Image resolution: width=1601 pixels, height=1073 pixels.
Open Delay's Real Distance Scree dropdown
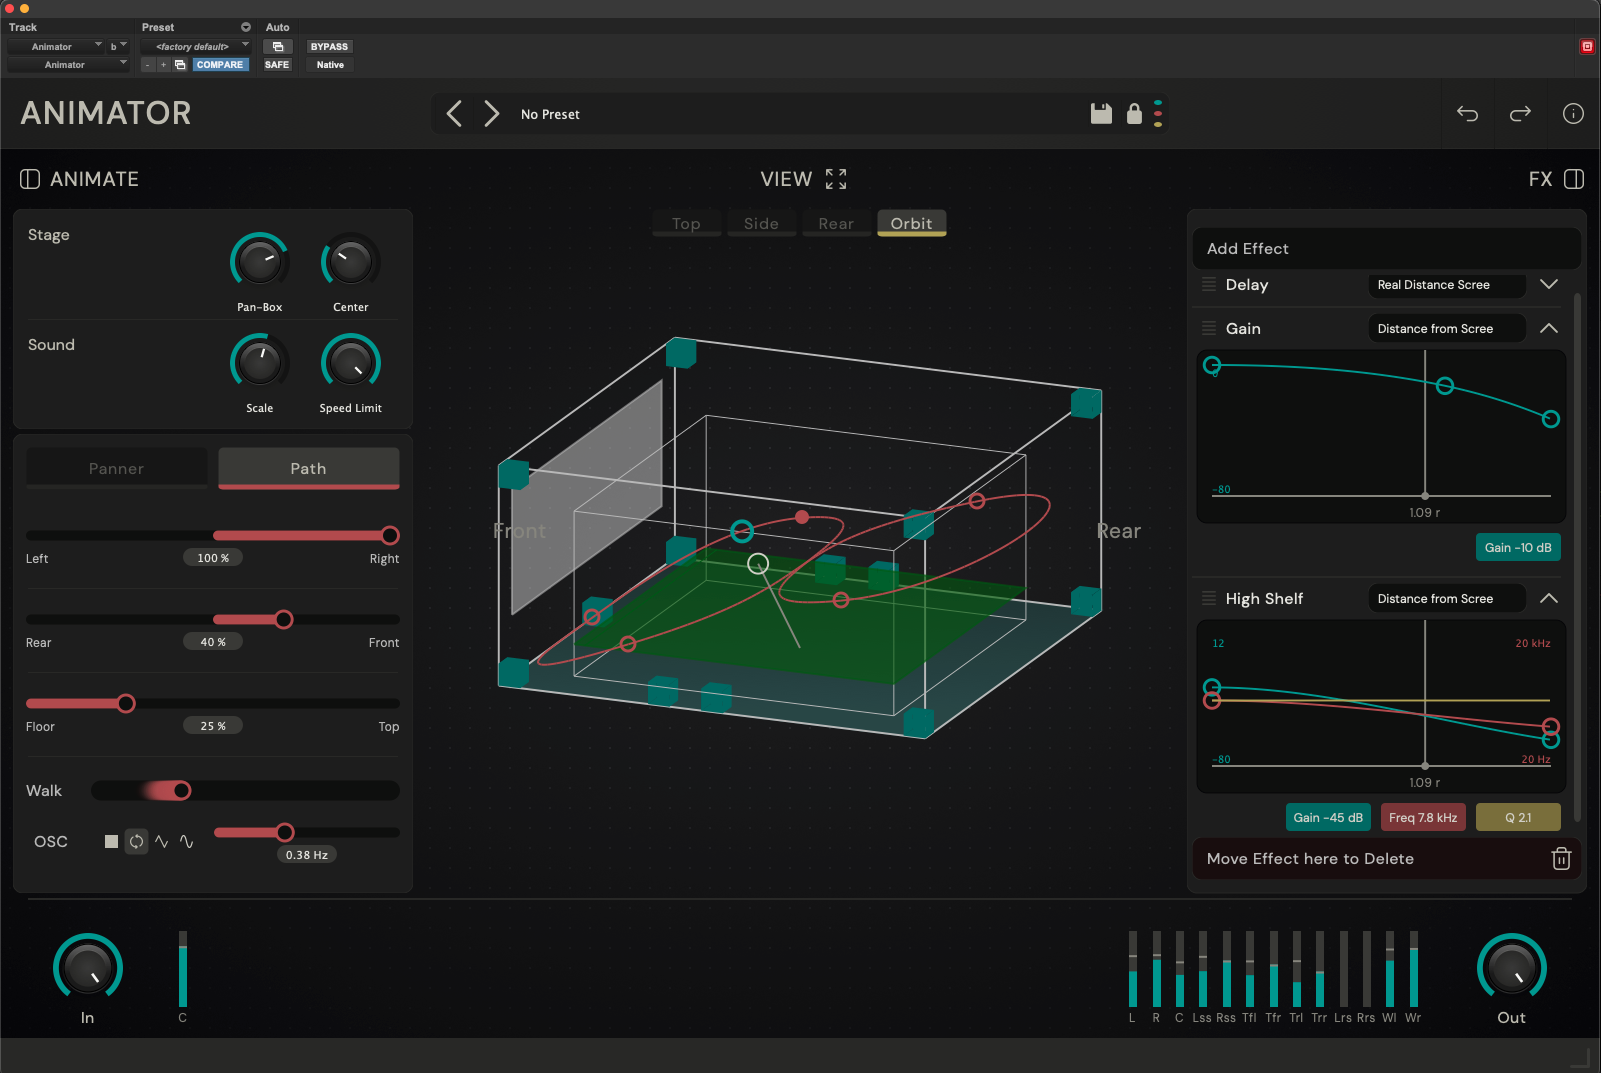tap(1446, 285)
